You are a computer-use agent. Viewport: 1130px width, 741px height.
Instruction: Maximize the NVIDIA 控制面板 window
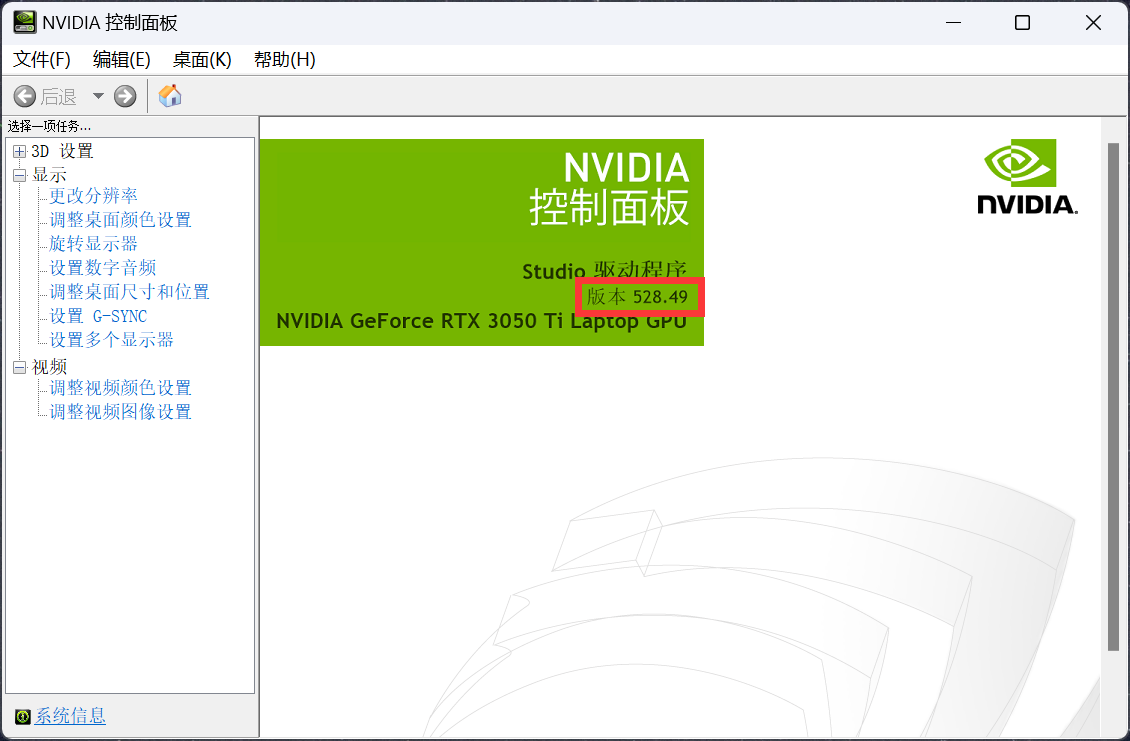coord(1022,22)
